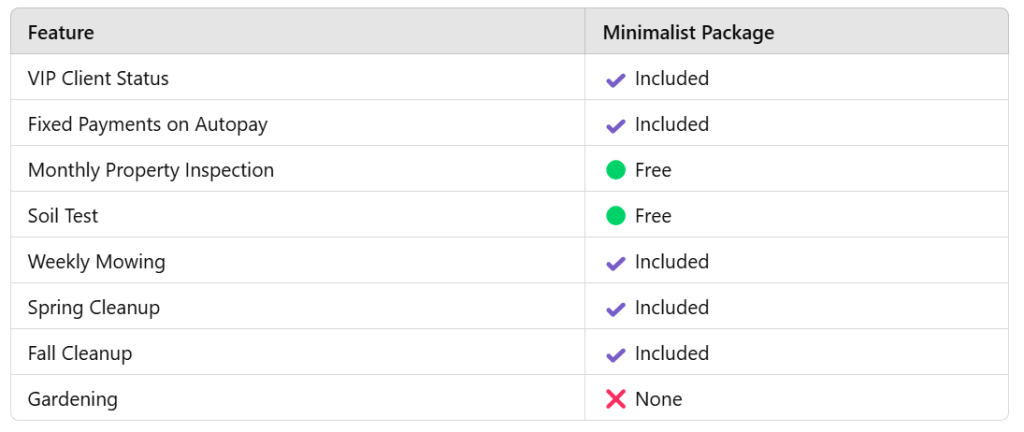Click red X icon in Gardening row
The image size is (1024, 432).
coord(616,399)
